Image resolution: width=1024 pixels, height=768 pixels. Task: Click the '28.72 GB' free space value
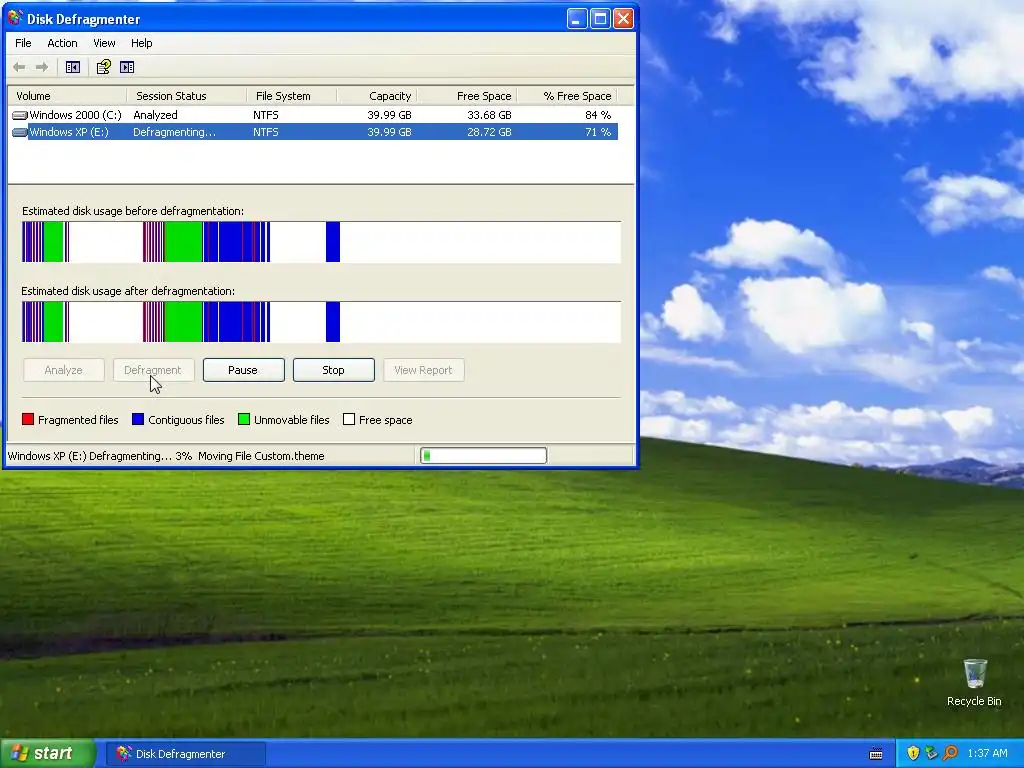pyautogui.click(x=489, y=132)
